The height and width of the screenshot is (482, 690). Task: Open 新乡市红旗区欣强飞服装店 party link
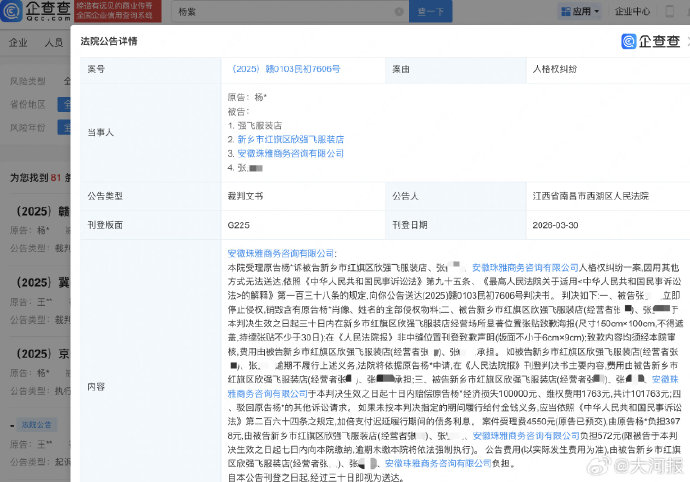290,140
